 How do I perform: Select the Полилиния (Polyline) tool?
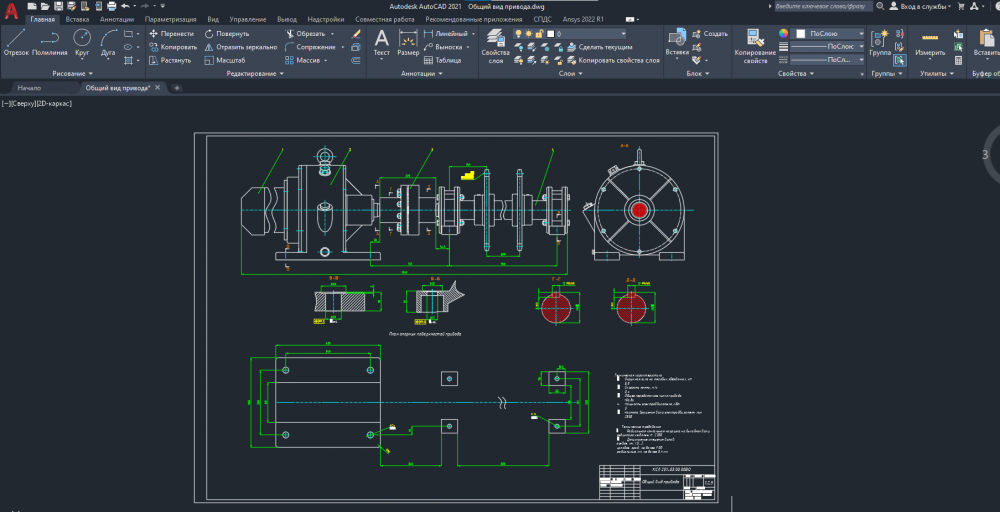coord(49,40)
